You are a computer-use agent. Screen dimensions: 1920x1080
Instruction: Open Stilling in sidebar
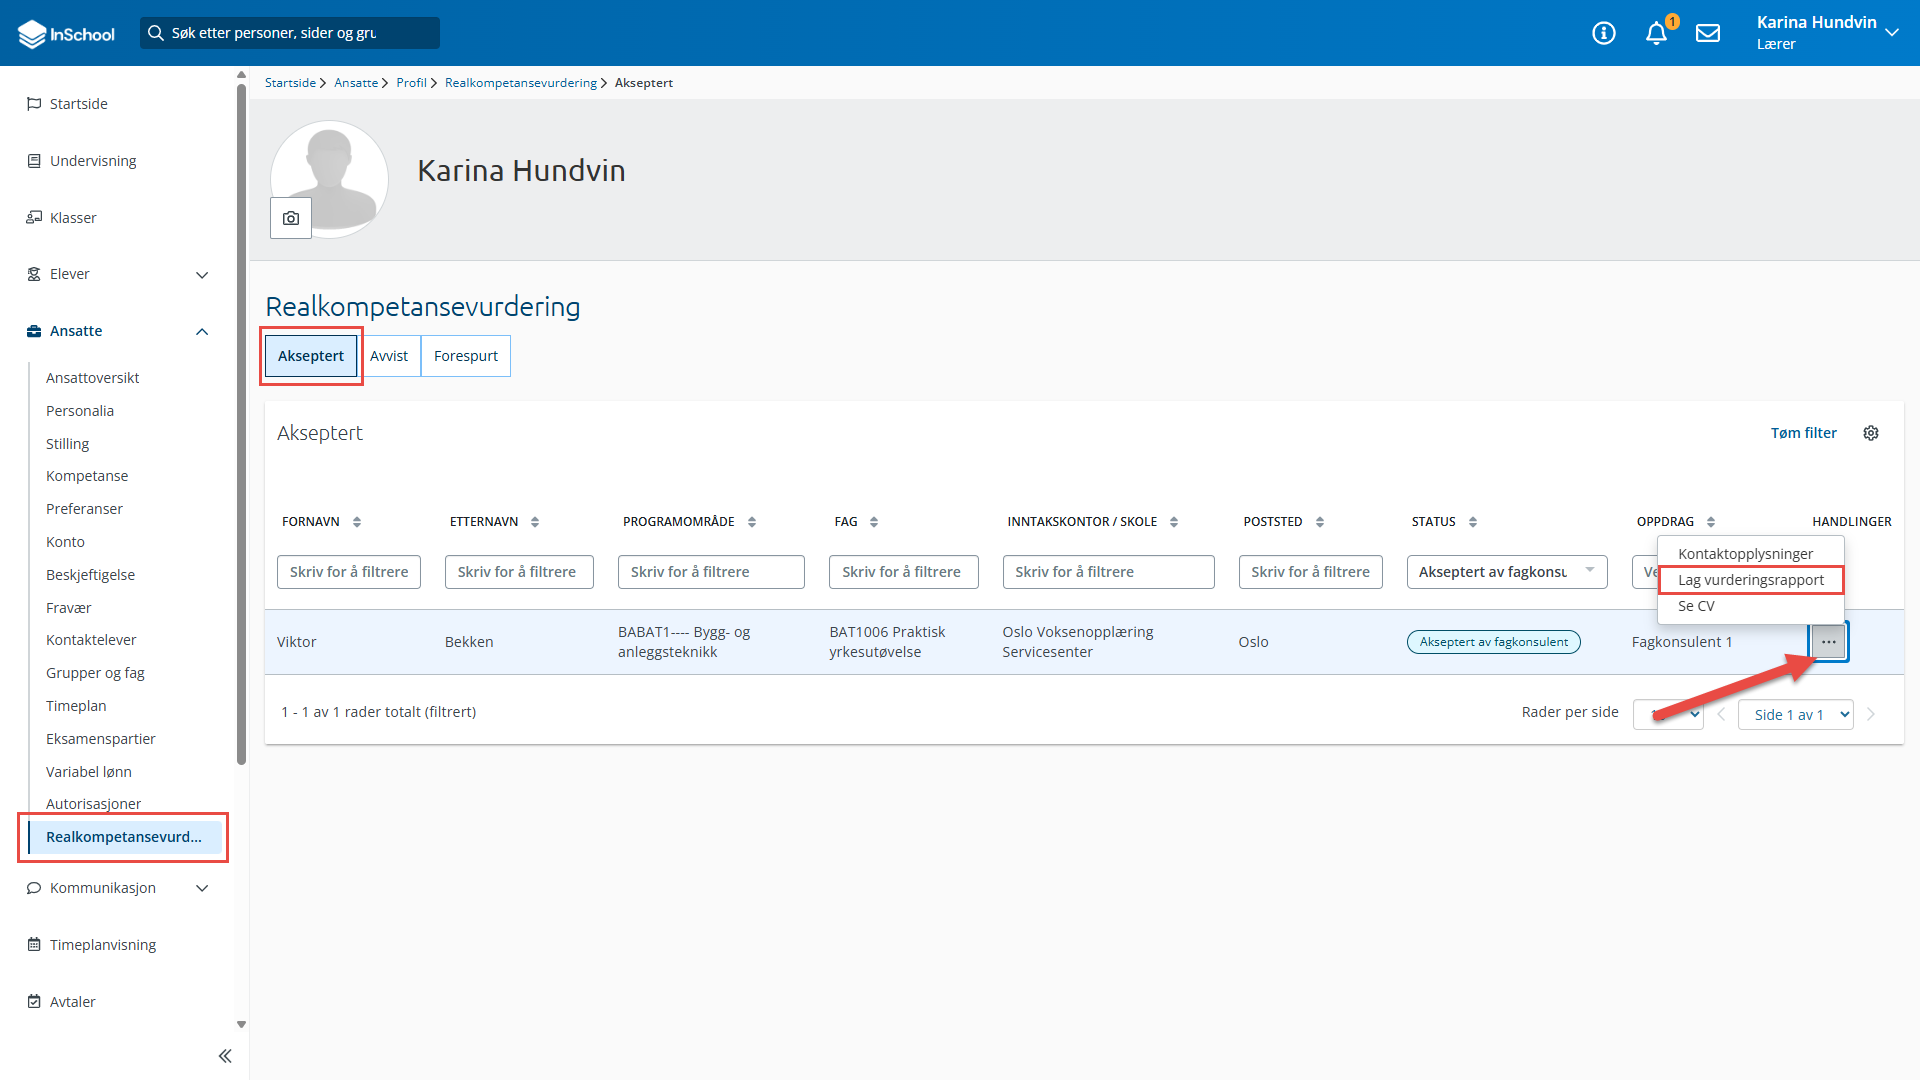(67, 444)
